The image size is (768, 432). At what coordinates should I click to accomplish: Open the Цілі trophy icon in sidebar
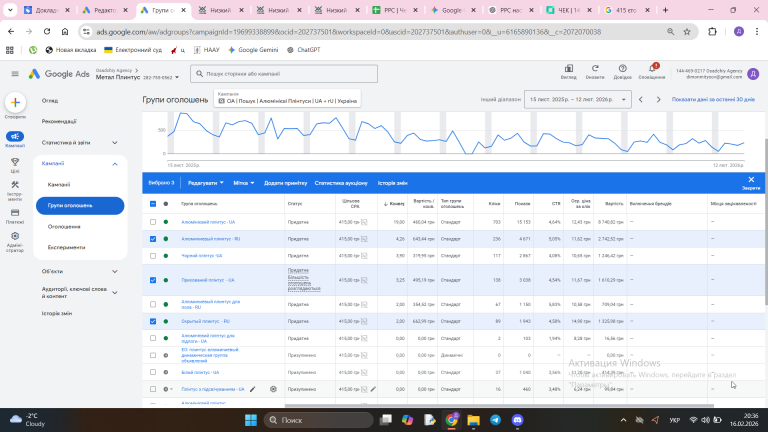tap(15, 163)
